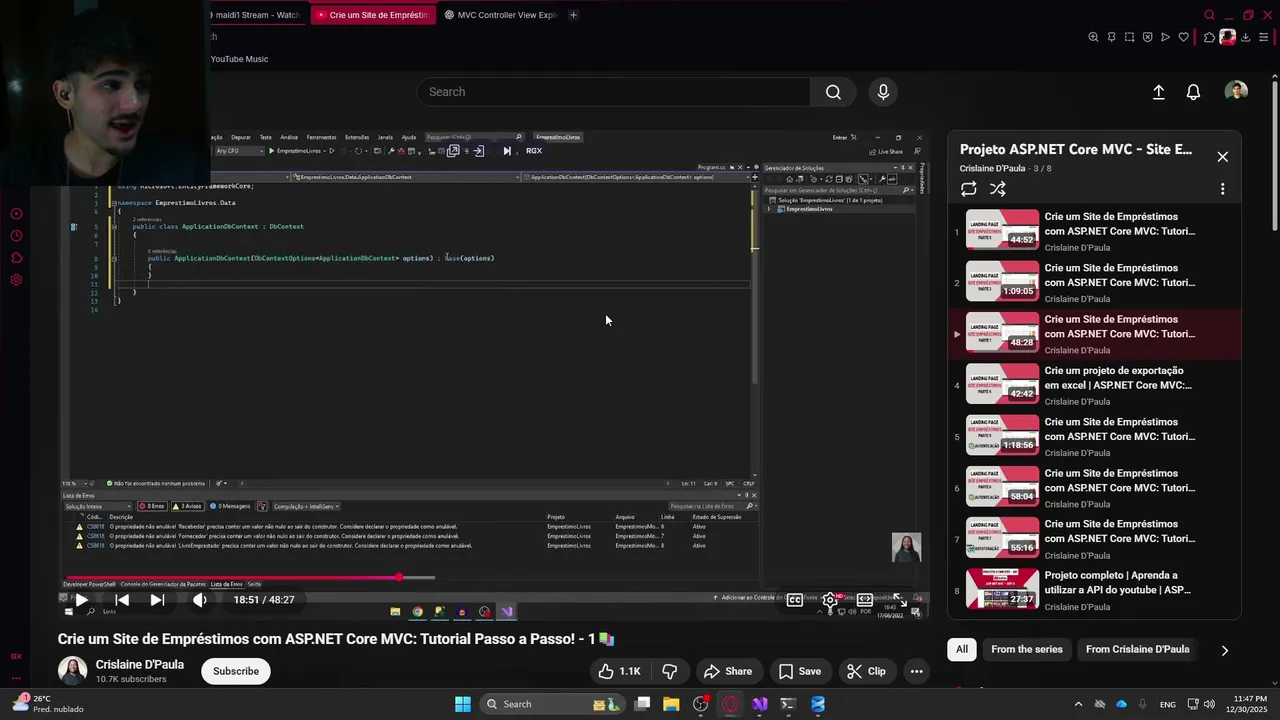Open more actions menu below video
The image size is (1280, 720).
[x=916, y=671]
